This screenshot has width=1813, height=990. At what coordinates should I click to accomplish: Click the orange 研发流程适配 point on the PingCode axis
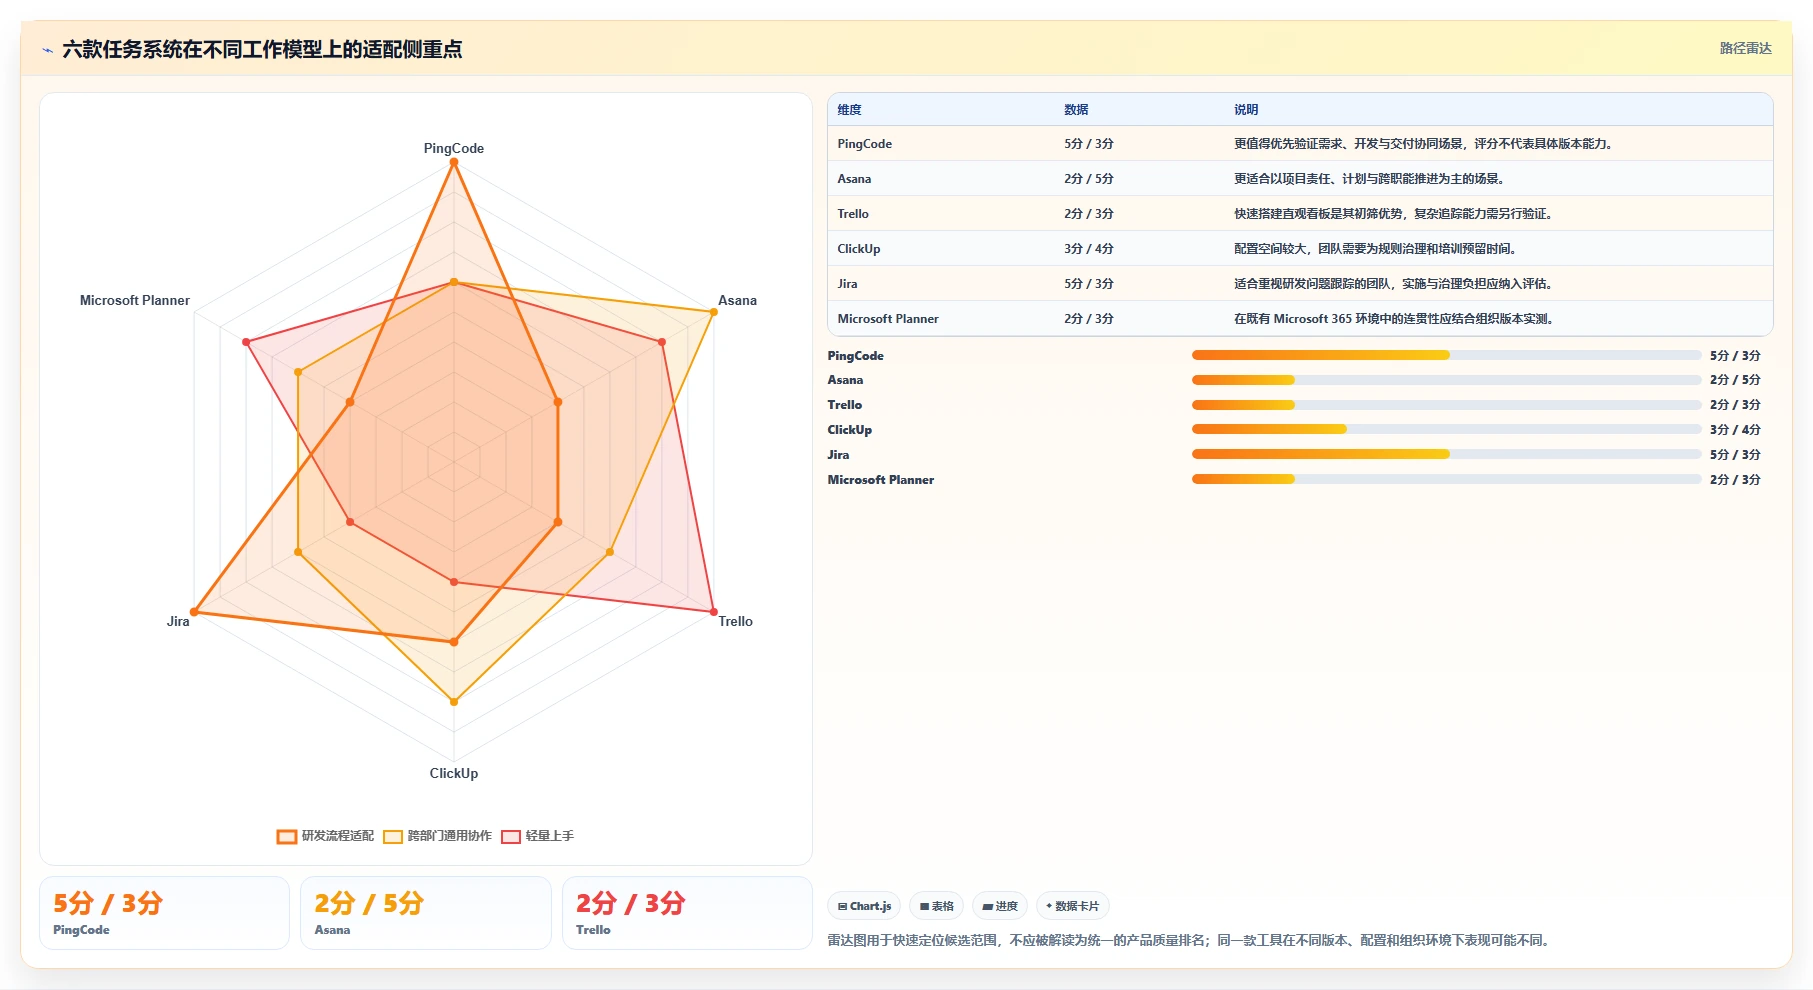coord(454,162)
